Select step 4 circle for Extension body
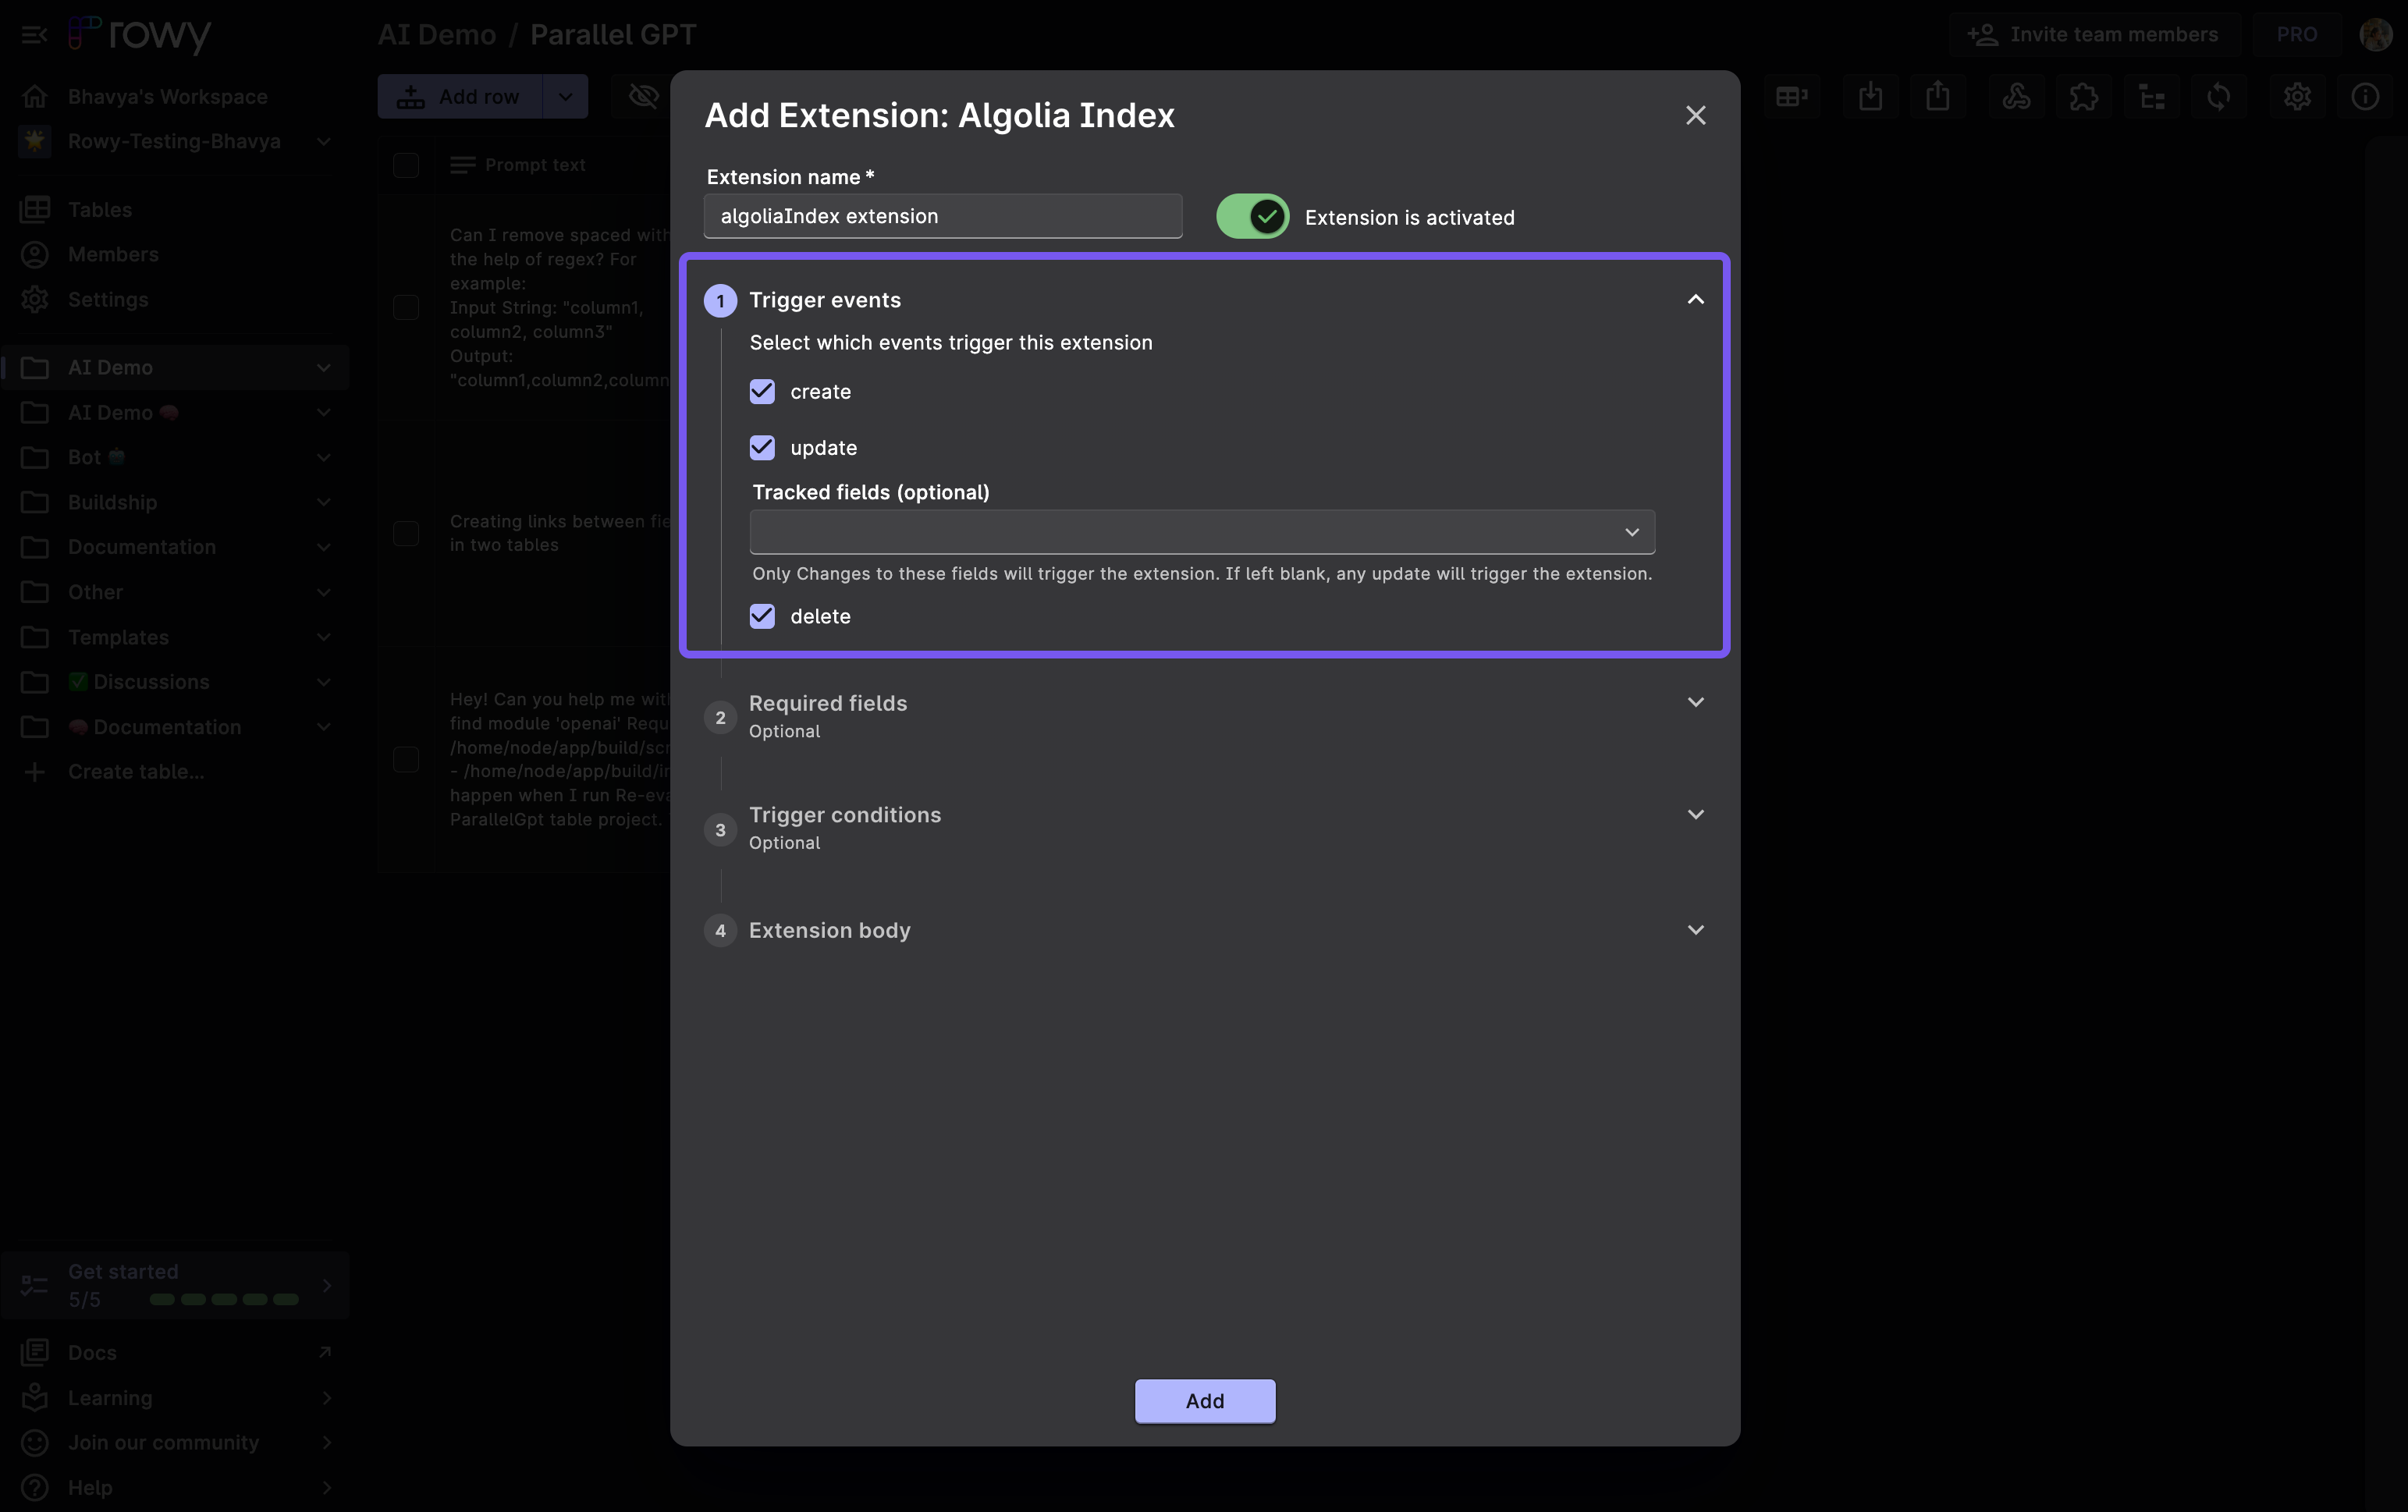Screen dimensions: 2408x1512 (720, 930)
